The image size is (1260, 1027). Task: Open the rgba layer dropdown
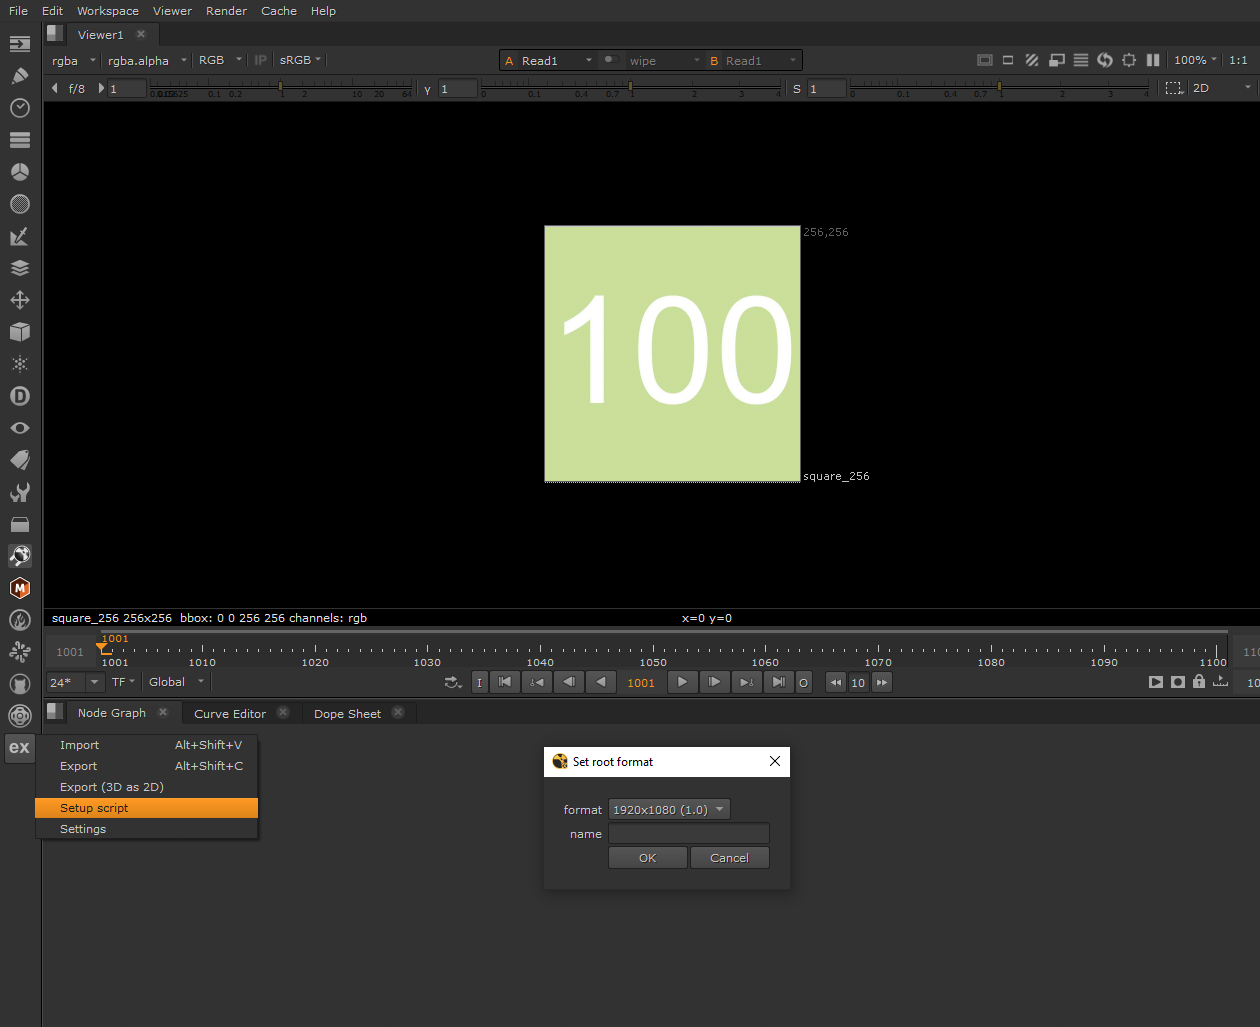click(74, 60)
